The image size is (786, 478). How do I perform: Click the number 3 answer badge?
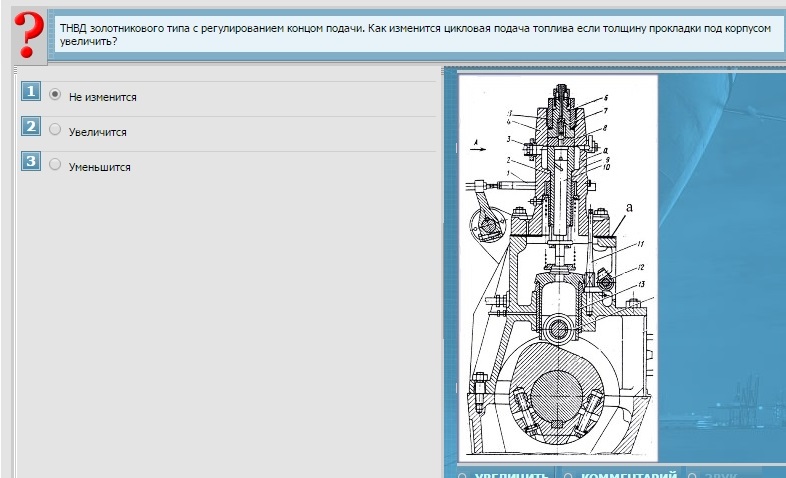coord(31,161)
